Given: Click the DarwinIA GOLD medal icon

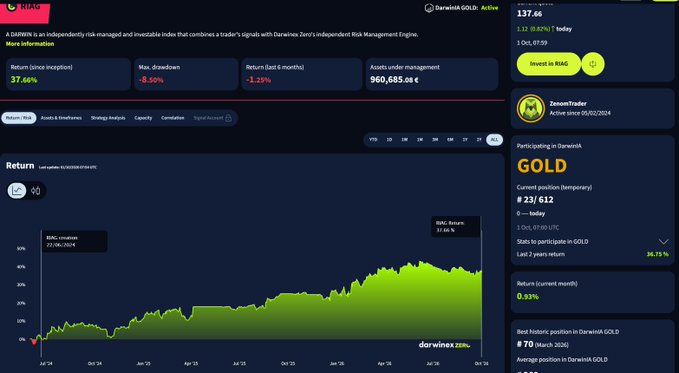Looking at the screenshot, I should coord(429,8).
